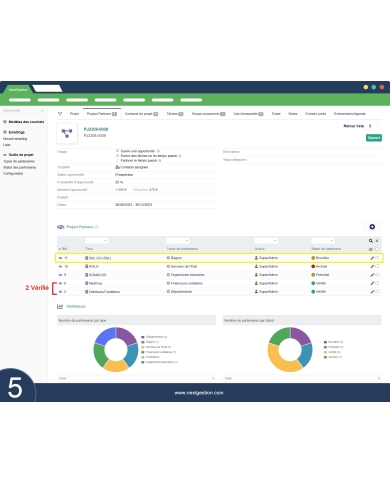Image resolution: width=390 pixels, height=484 pixels.
Task: Click the Project Partners section handshake icon
Action: pyautogui.click(x=60, y=227)
